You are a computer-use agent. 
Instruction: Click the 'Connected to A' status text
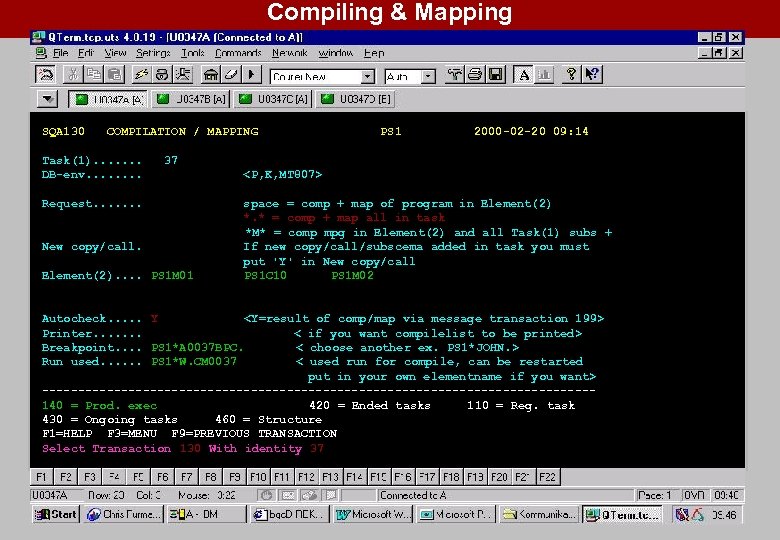(413, 495)
